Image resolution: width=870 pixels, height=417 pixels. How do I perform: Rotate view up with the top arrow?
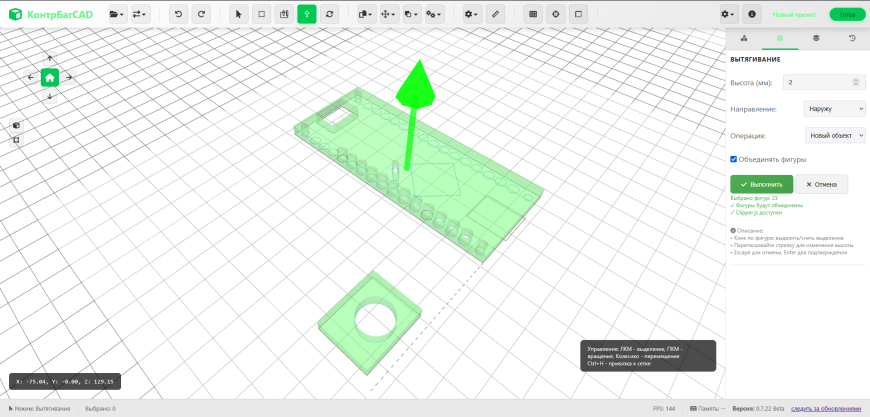[x=50, y=58]
